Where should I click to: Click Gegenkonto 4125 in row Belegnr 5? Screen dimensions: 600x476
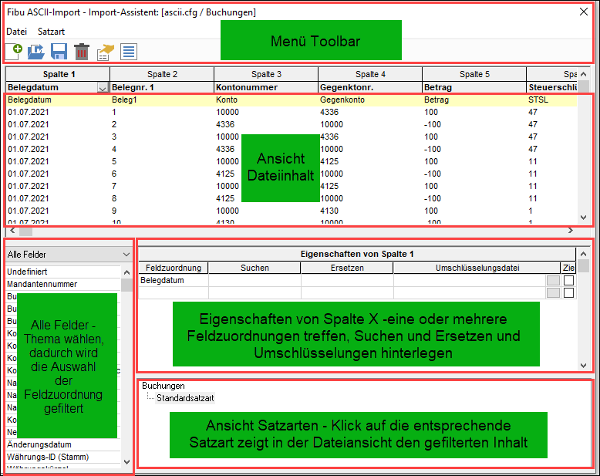pos(329,161)
